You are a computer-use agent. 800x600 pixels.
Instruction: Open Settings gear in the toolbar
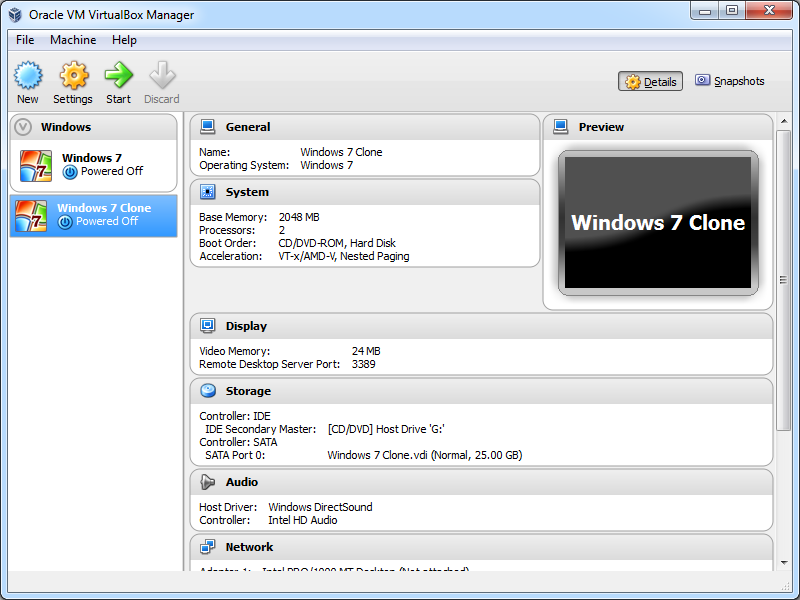[73, 76]
